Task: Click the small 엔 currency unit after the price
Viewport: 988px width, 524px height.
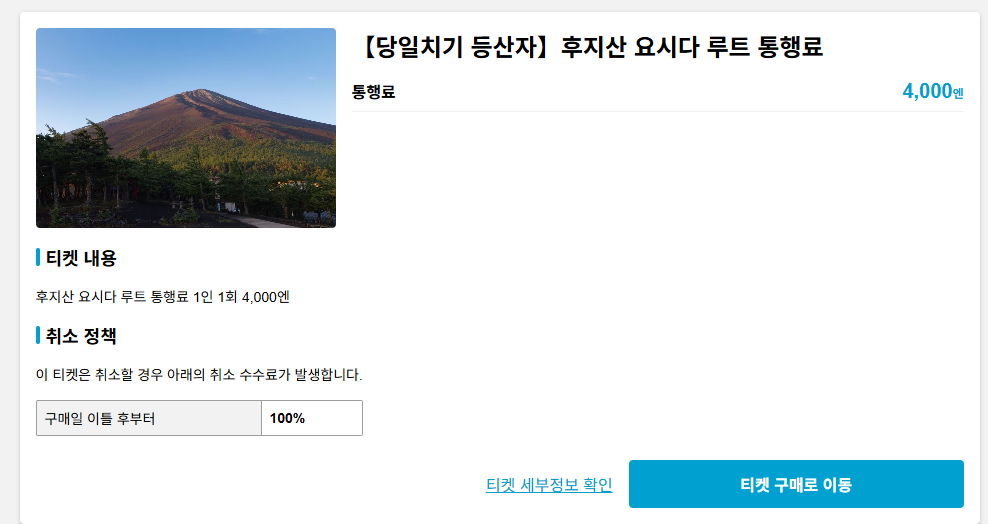Action: (x=958, y=94)
